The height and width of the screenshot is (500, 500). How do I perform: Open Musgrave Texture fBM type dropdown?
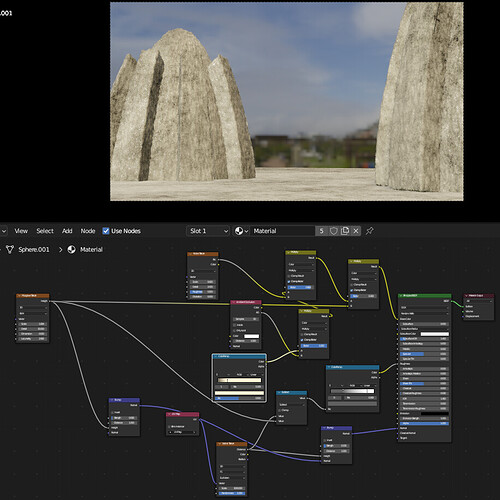[x=32, y=313]
